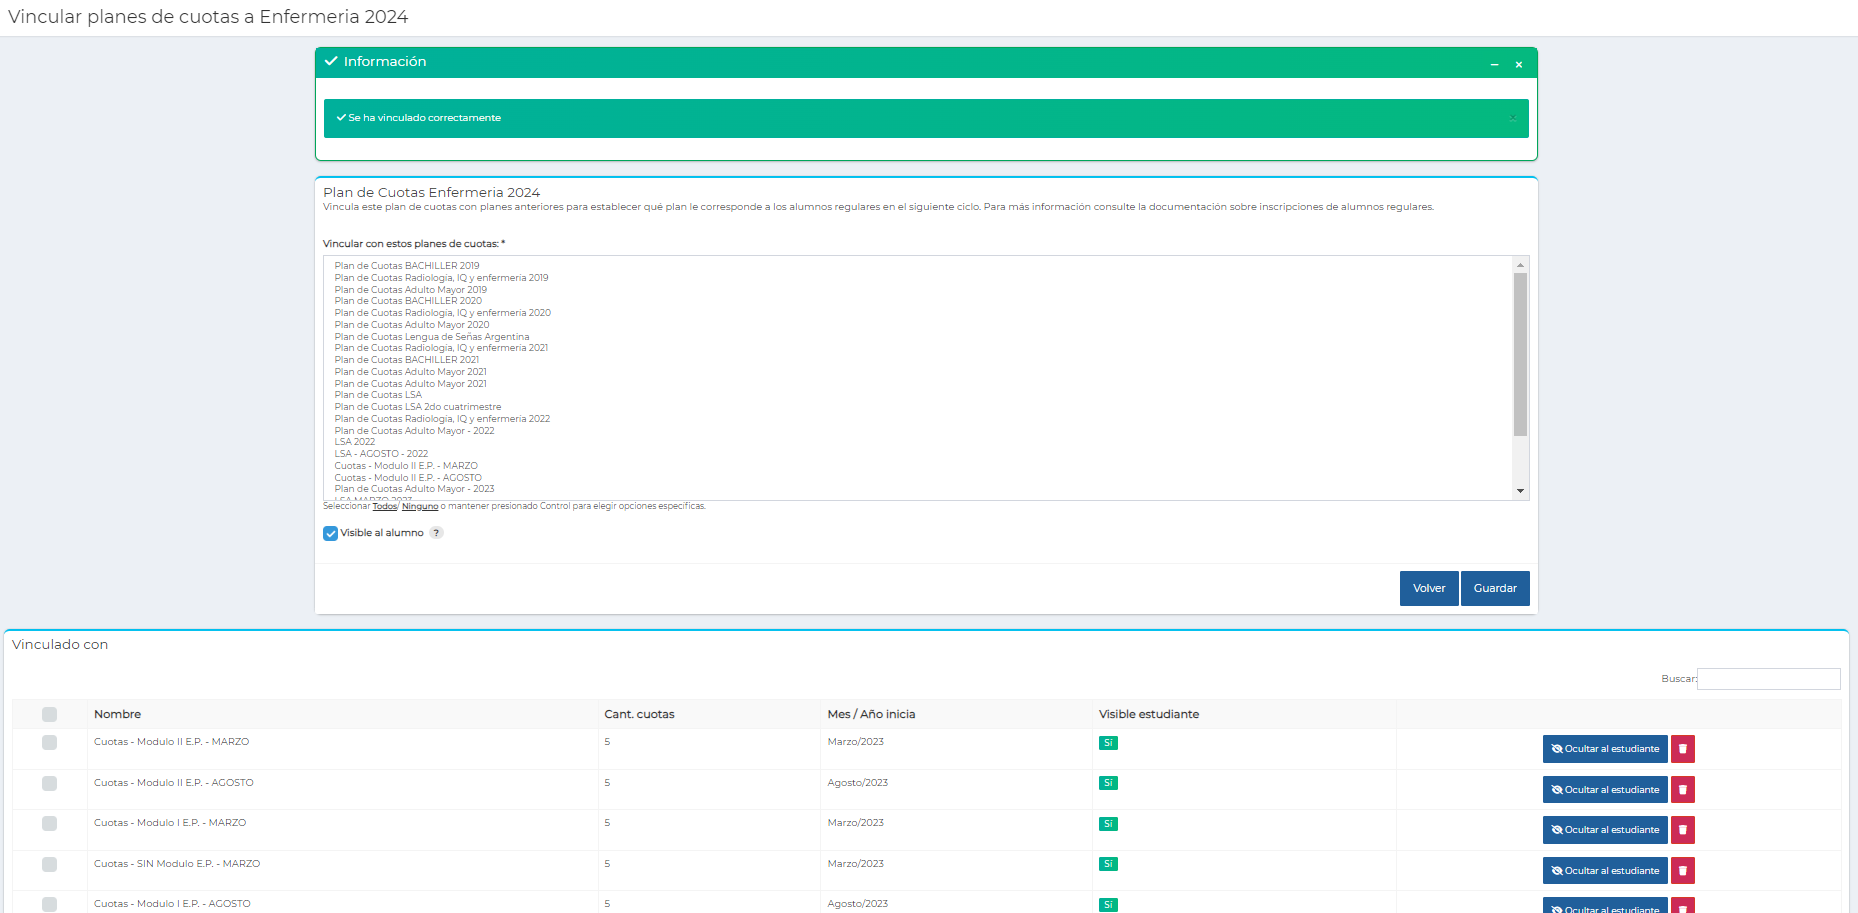Hide Cuotas - Modulo I E.P. - MARZO from the student
This screenshot has width=1858, height=913.
click(1605, 830)
